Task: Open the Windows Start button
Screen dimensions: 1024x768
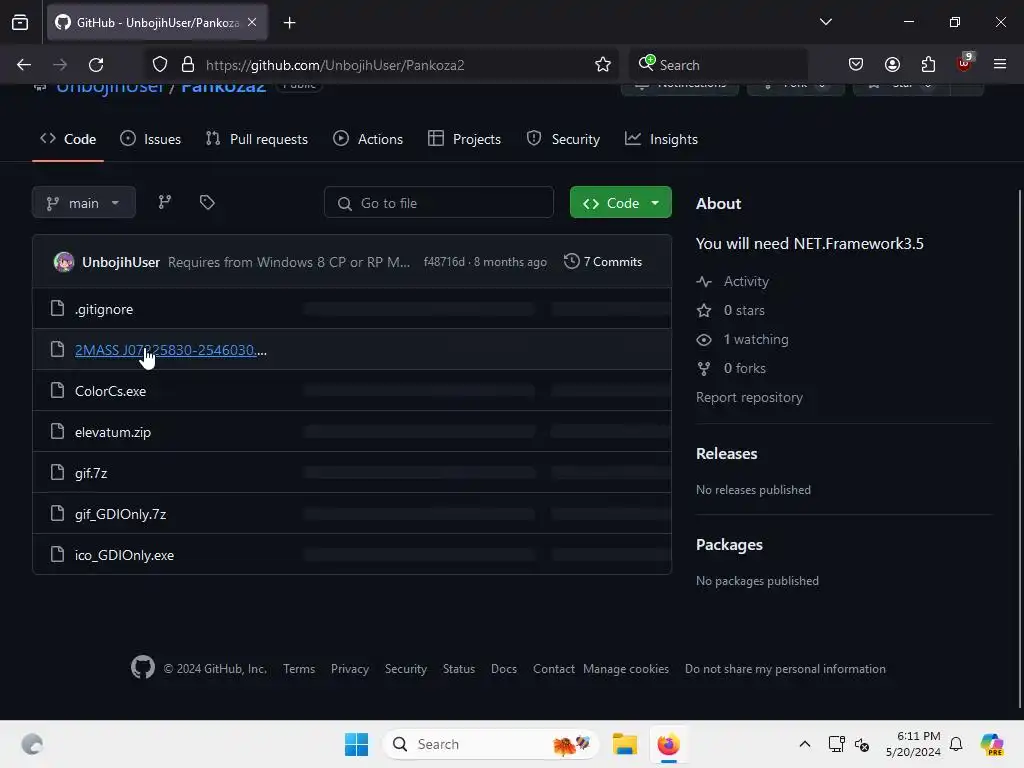Action: (x=357, y=744)
